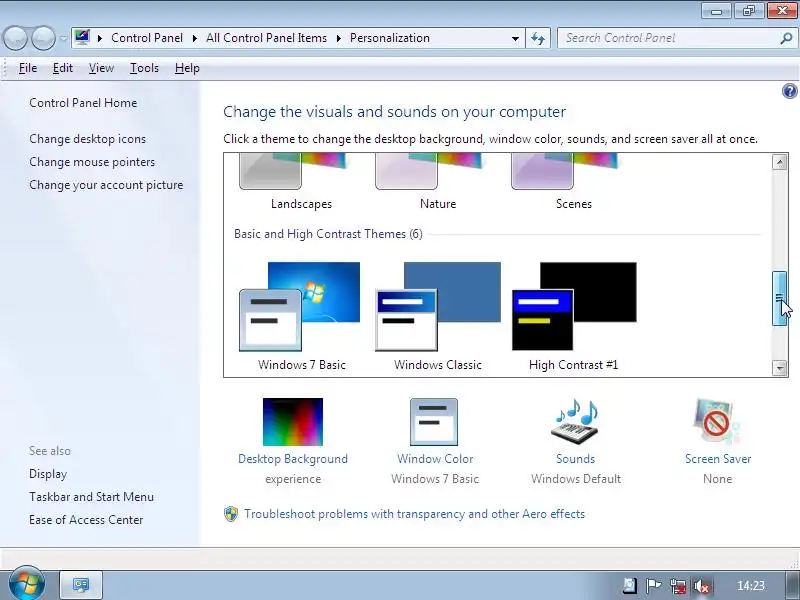Image resolution: width=800 pixels, height=600 pixels.
Task: Select the Windows 7 Basic theme thumbnail
Action: click(299, 307)
